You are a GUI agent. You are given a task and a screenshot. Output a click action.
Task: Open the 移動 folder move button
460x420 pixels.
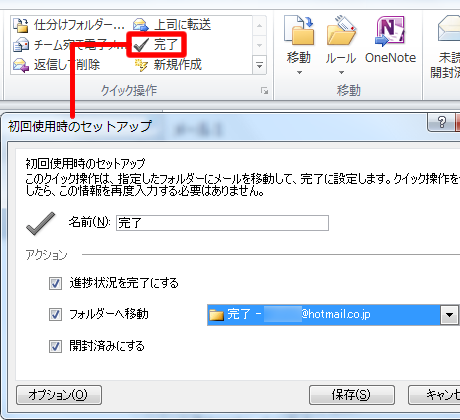[299, 46]
